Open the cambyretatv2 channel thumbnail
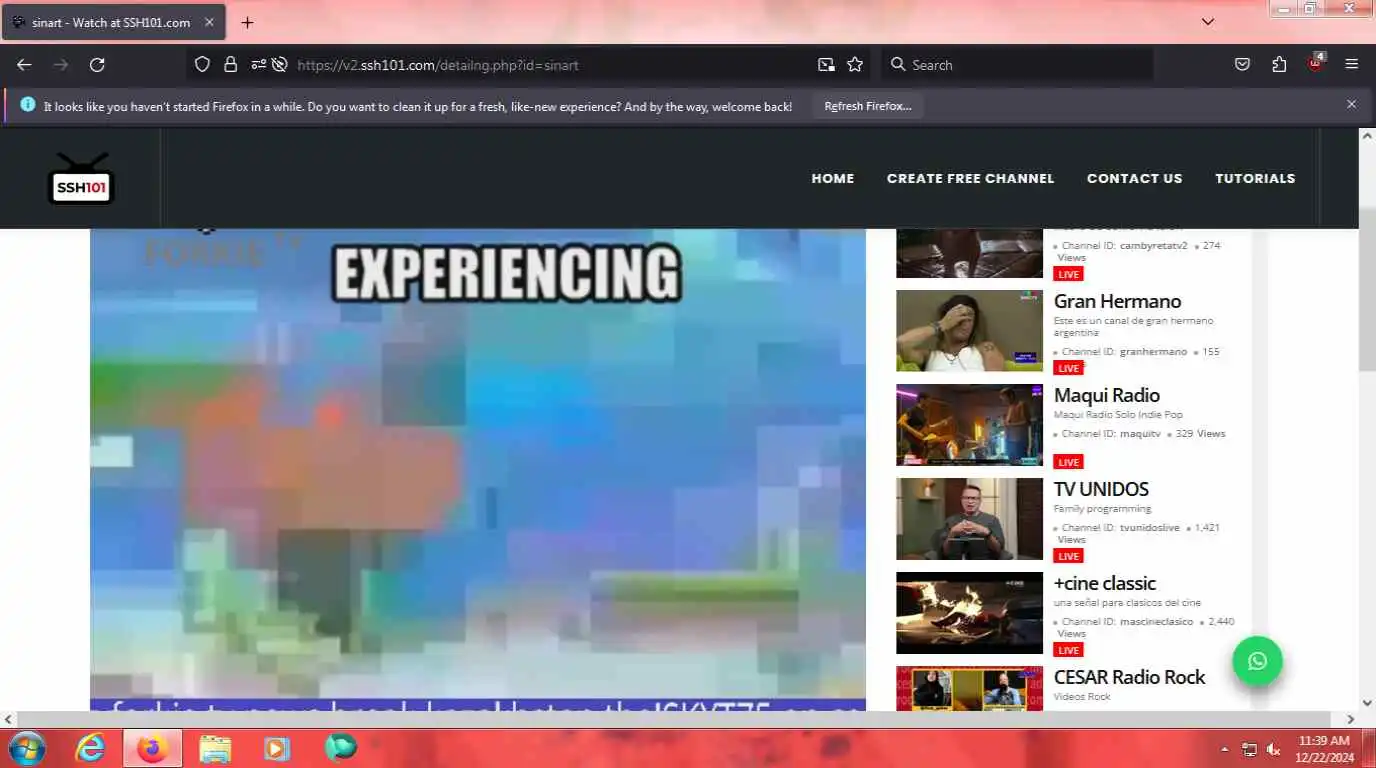Screen dimensions: 1376x768 [969, 253]
